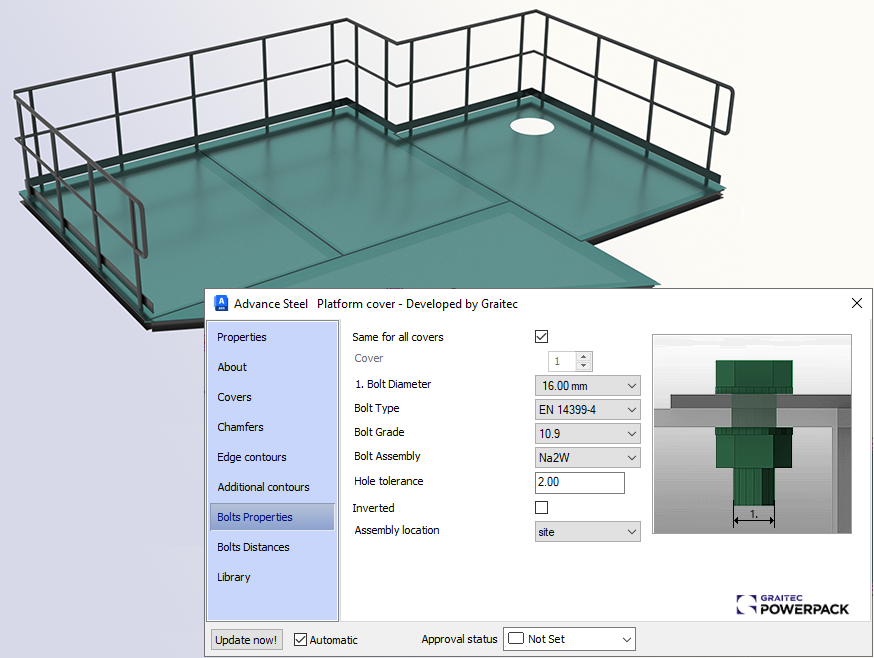Screen dimensions: 874x658
Task: Click the Hole tolerance input field
Action: click(580, 482)
